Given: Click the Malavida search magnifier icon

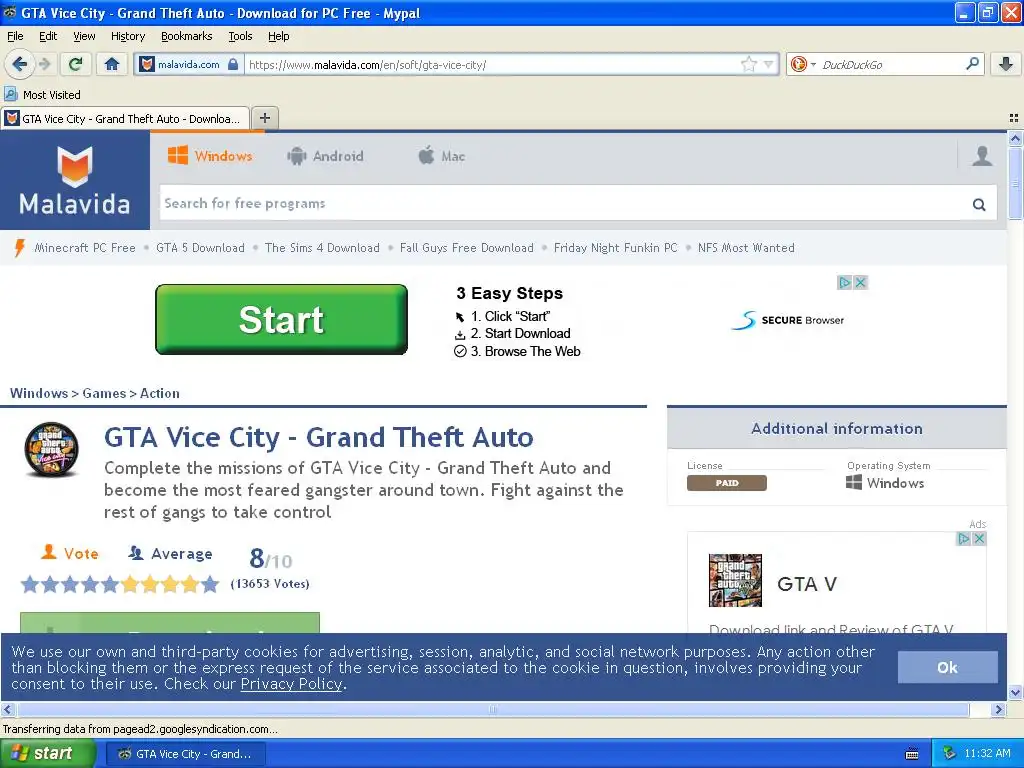Looking at the screenshot, I should [x=979, y=204].
